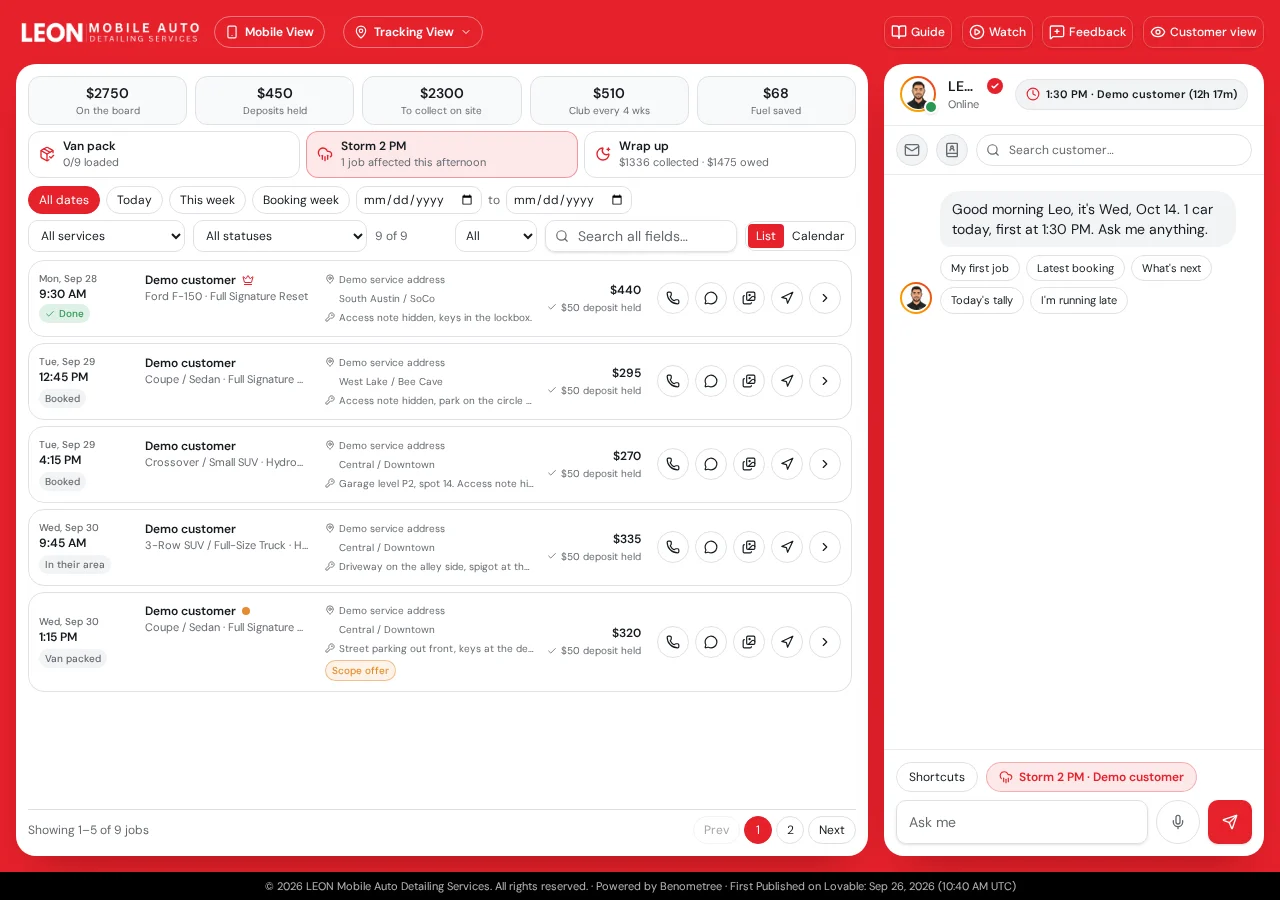
Task: Call customer for the $270 job
Action: 673,464
